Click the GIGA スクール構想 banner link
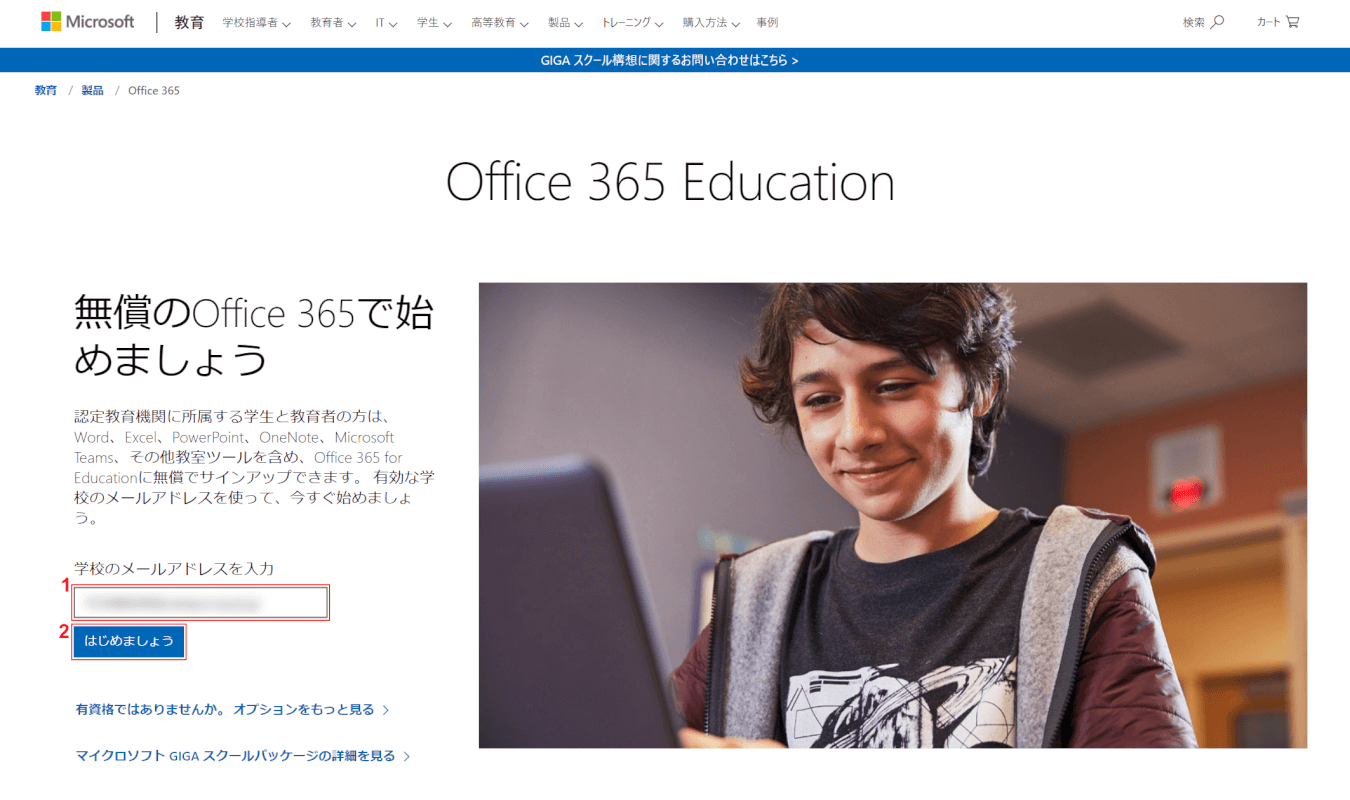 (669, 60)
